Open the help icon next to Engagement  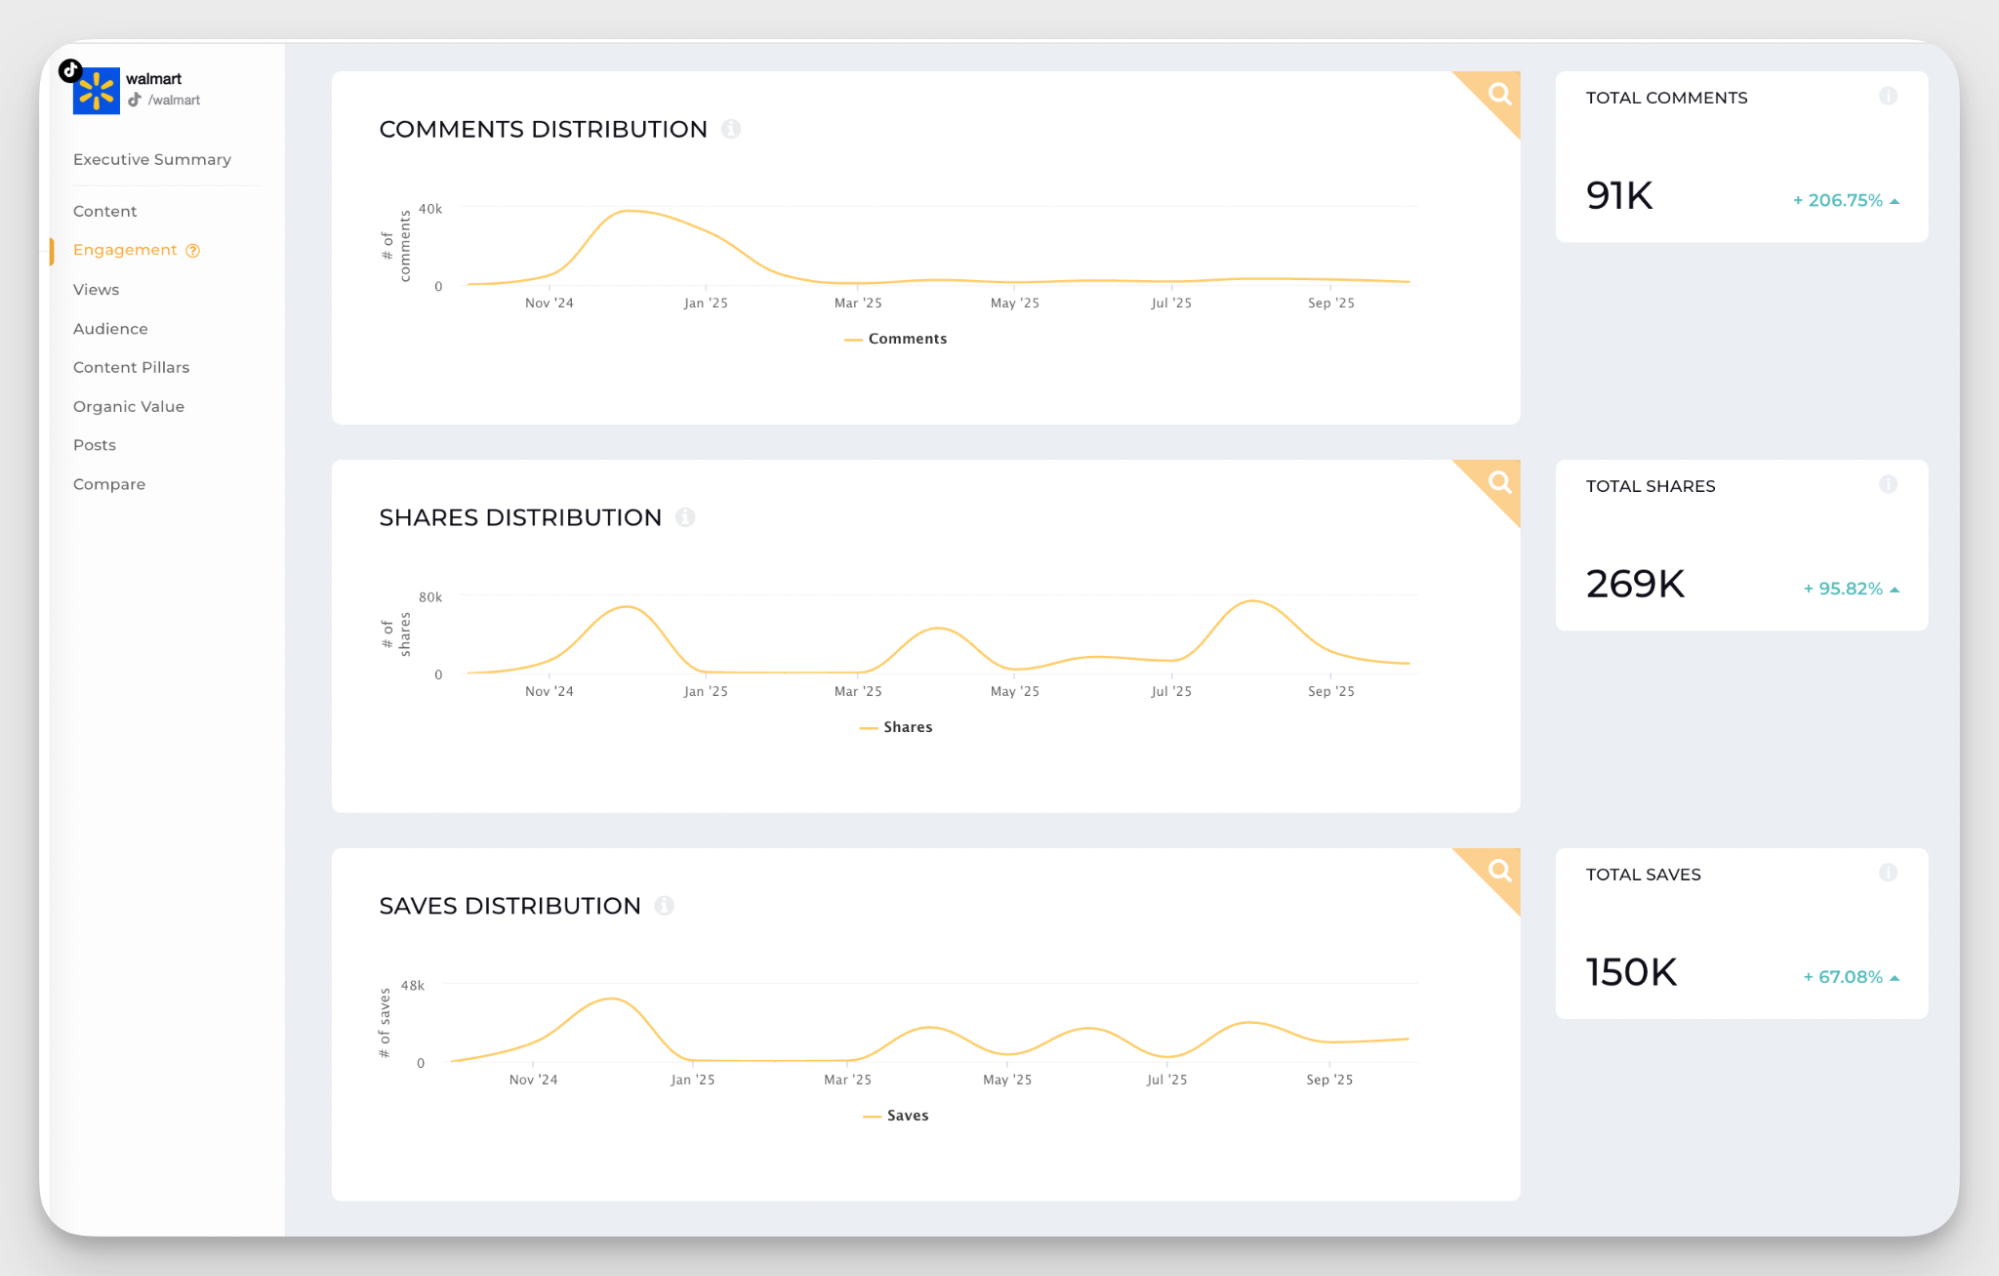[x=192, y=249]
